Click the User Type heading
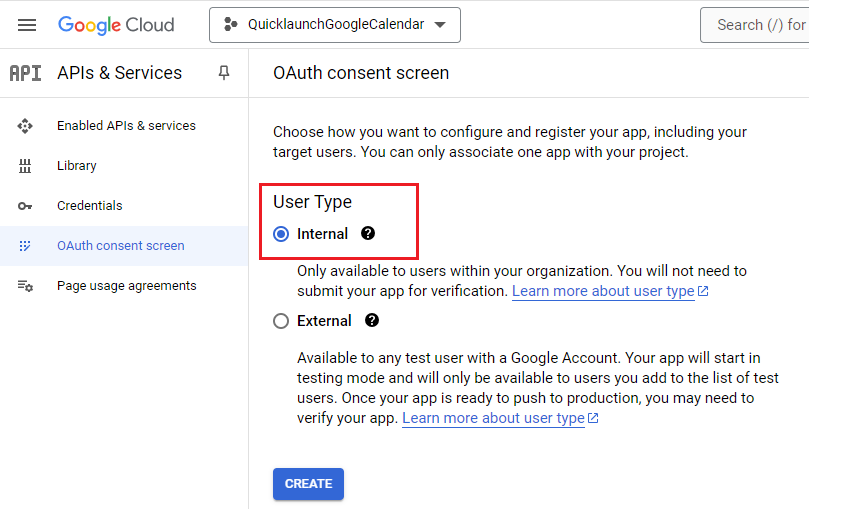860x509 pixels. 313,202
